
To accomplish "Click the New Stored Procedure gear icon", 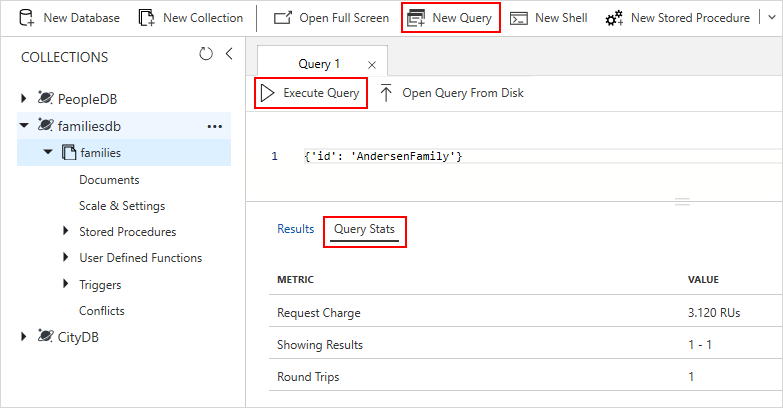I will pyautogui.click(x=613, y=18).
